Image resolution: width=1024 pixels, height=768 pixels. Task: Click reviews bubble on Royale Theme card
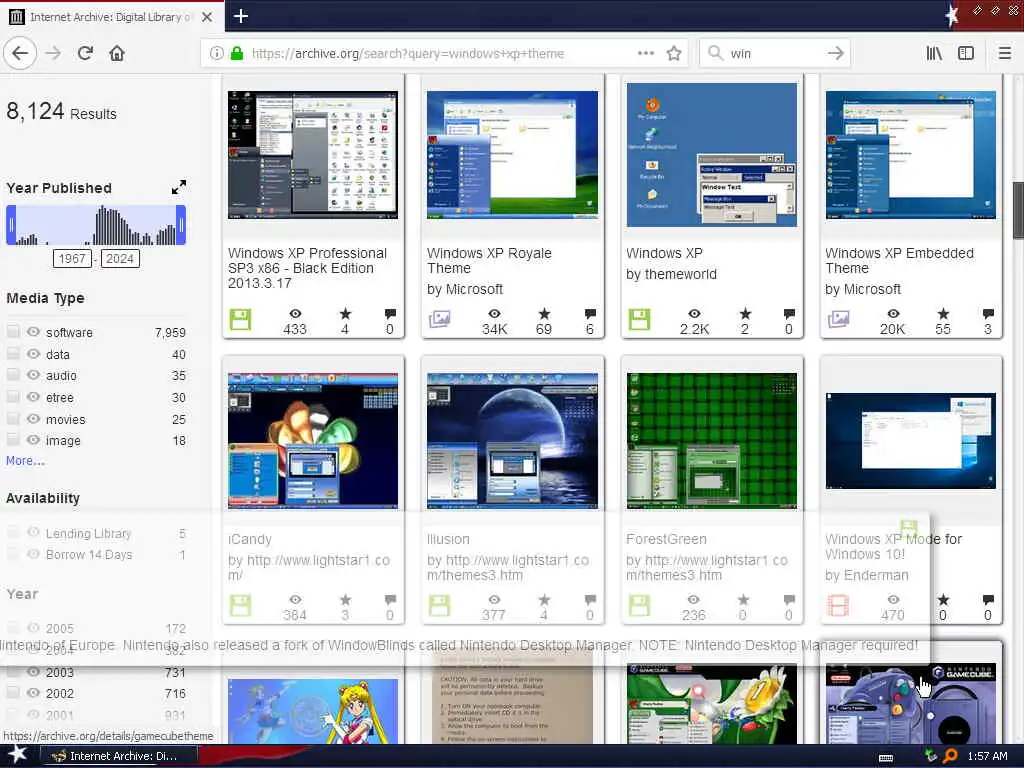[x=590, y=314]
